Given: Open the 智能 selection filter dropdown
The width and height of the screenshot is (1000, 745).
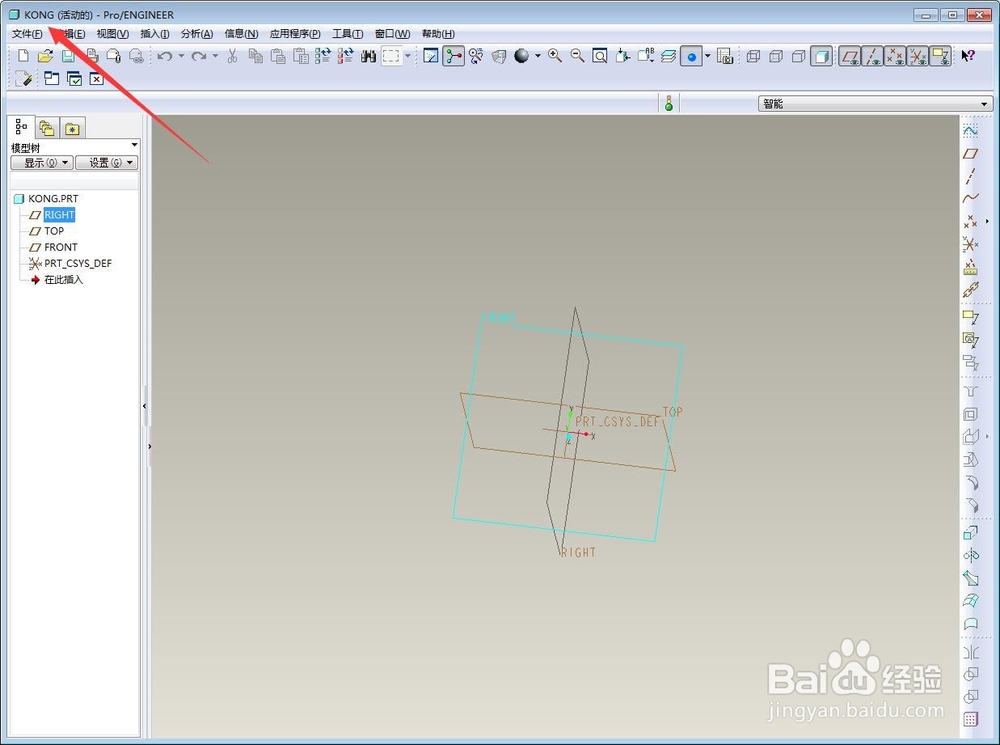Looking at the screenshot, I should pyautogui.click(x=875, y=103).
